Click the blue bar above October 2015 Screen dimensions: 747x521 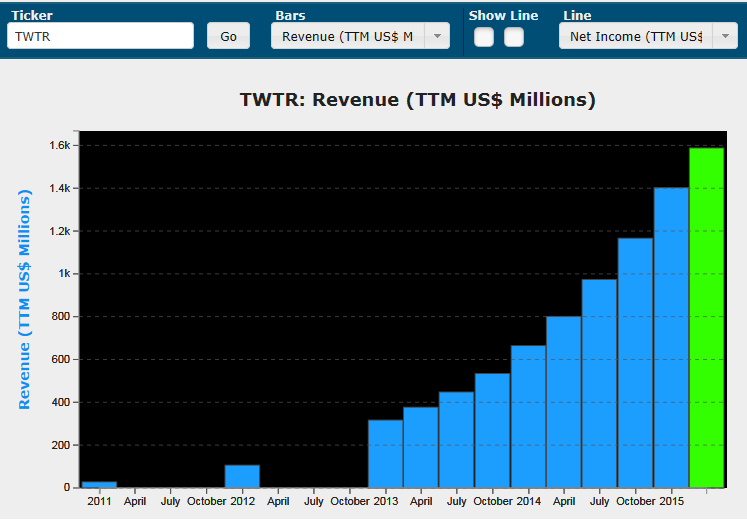(635, 363)
